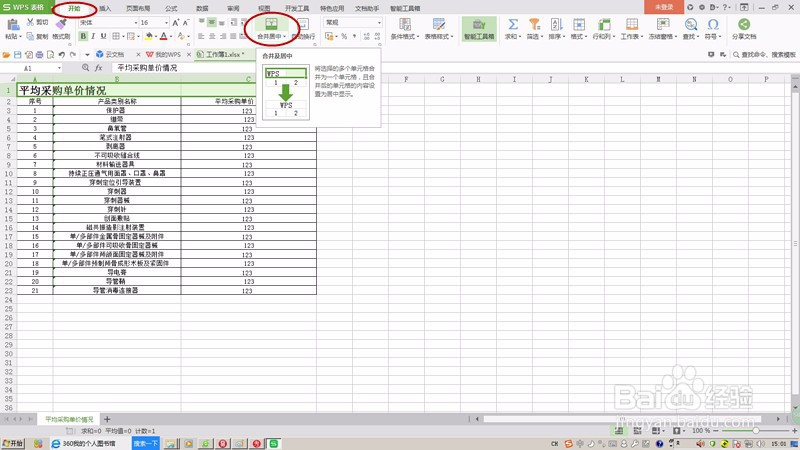The height and width of the screenshot is (450, 800).
Task: Click the Print icon in quick access toolbar
Action: 39,55
